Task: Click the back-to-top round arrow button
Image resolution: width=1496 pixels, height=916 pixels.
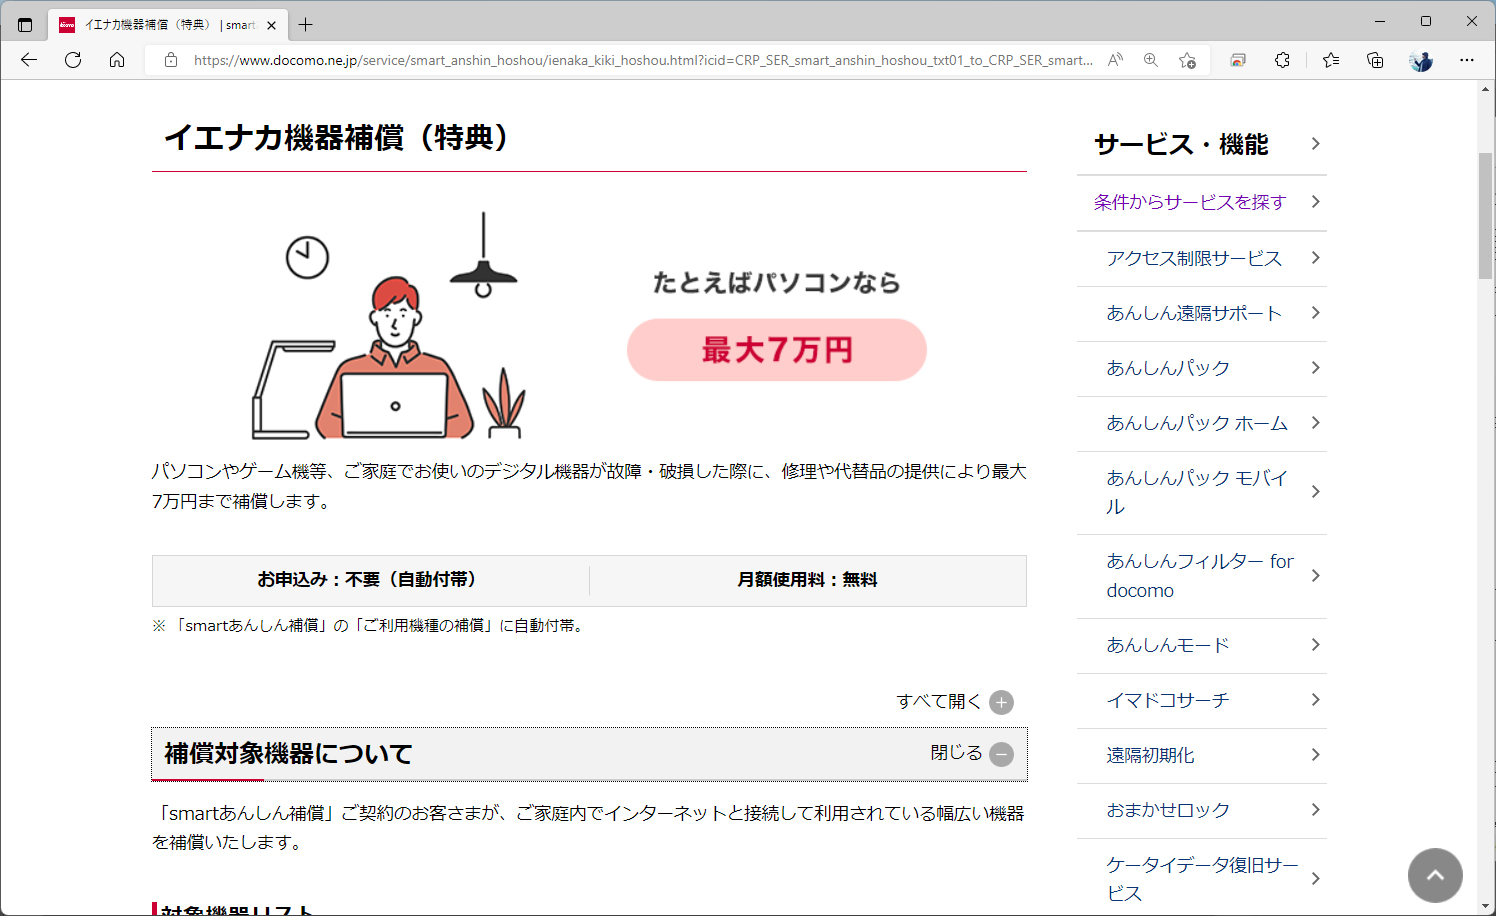Action: pyautogui.click(x=1435, y=875)
